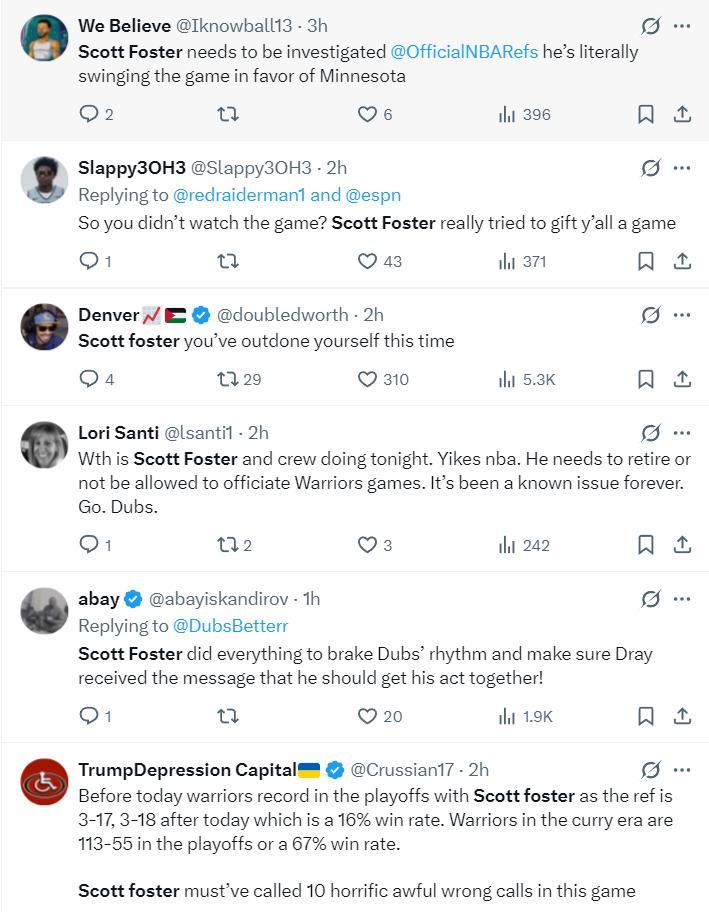Bookmark Slappy3OH3's tweet
Image resolution: width=709 pixels, height=912 pixels.
click(646, 261)
